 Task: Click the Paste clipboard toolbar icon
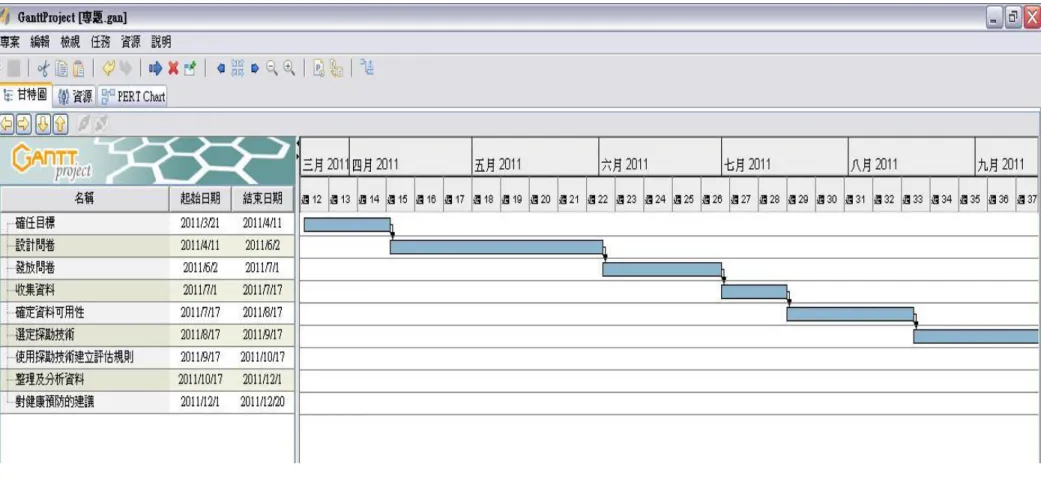[x=78, y=68]
